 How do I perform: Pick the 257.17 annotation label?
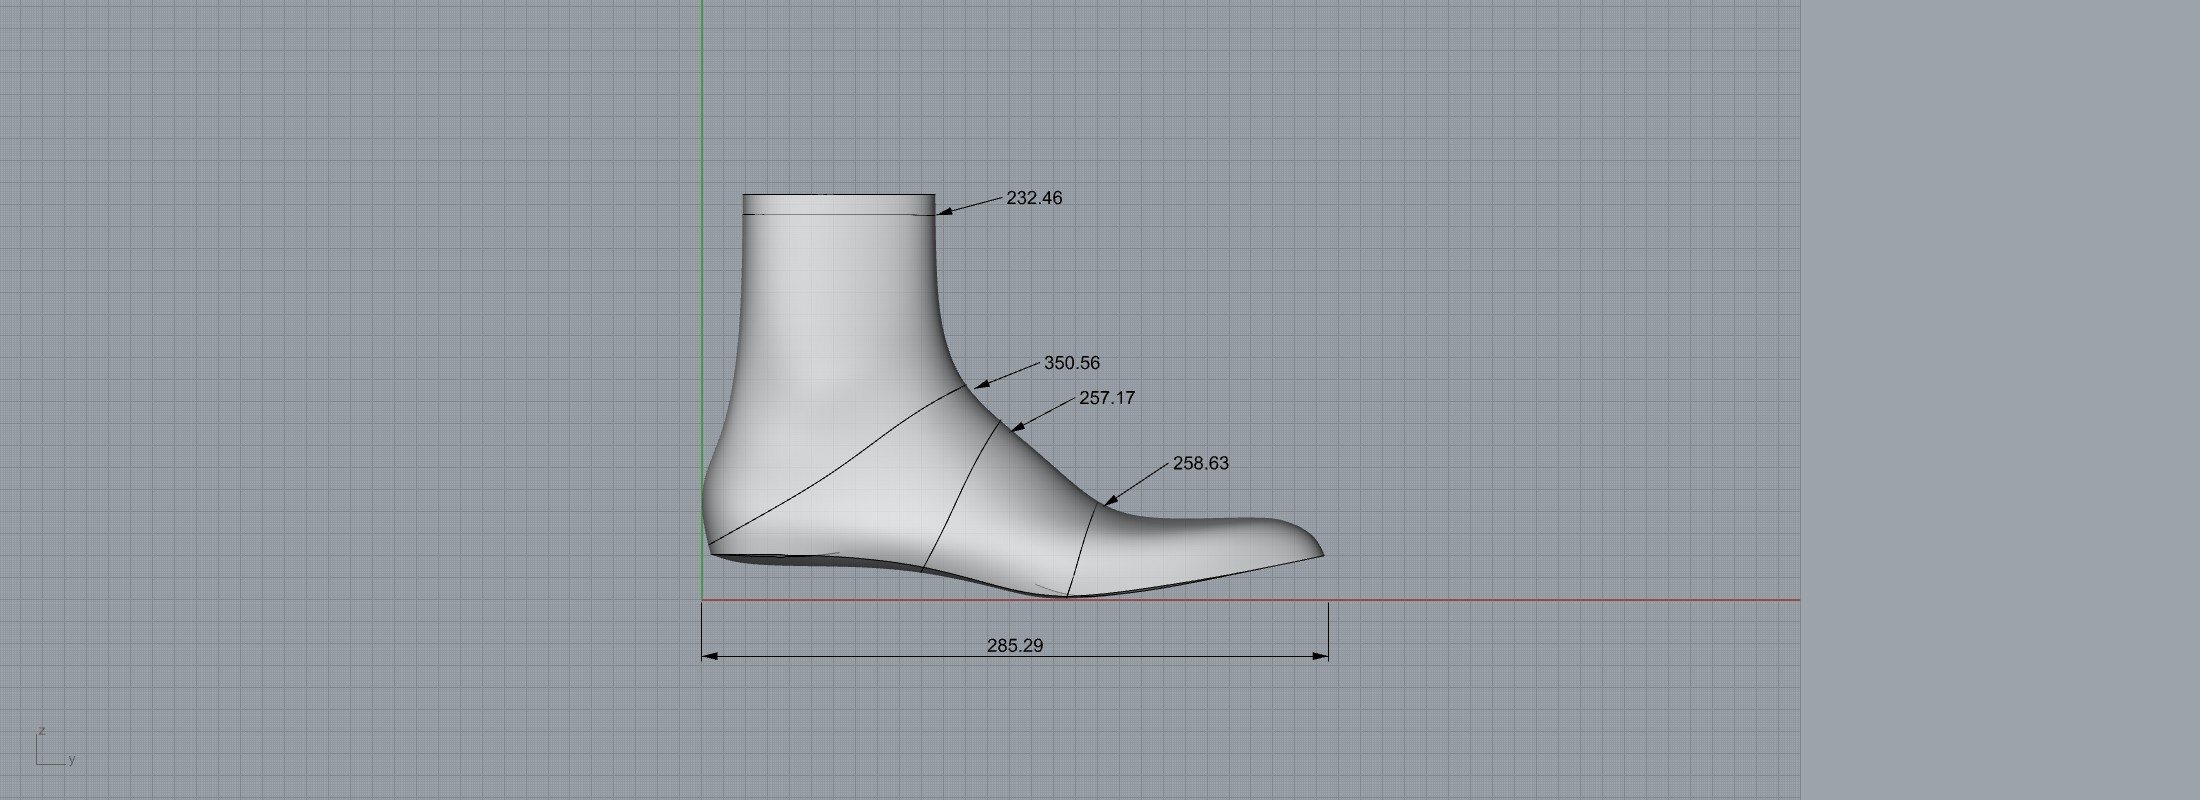click(1106, 398)
